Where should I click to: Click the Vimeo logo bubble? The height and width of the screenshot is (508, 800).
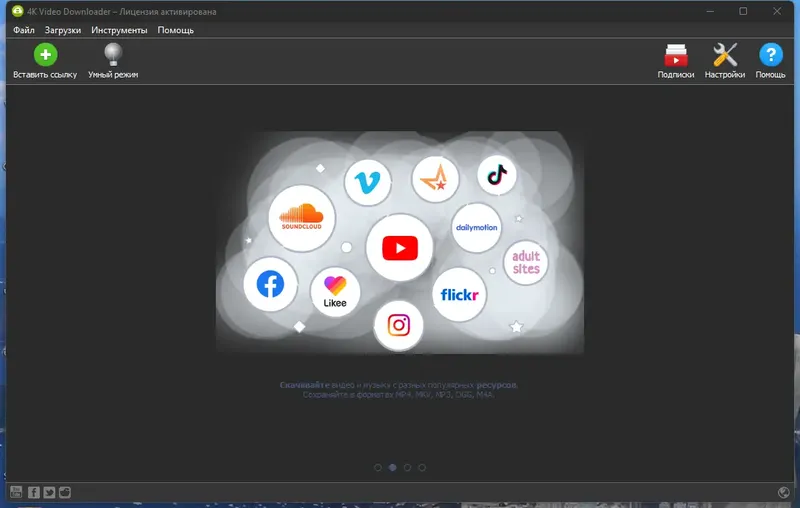(367, 182)
